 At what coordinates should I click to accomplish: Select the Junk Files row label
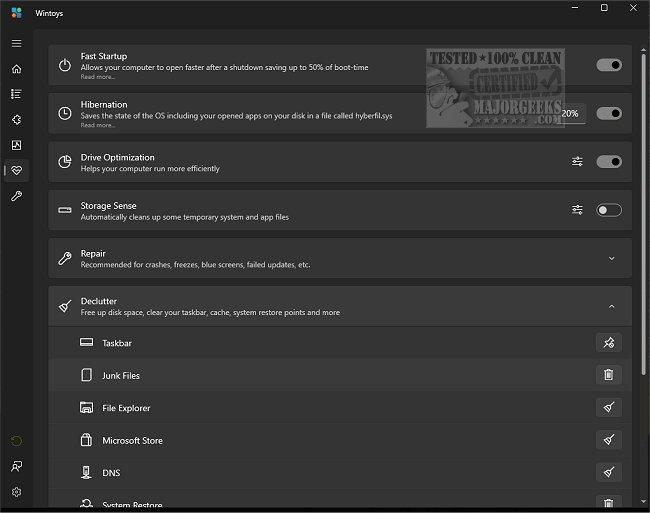coord(121,375)
